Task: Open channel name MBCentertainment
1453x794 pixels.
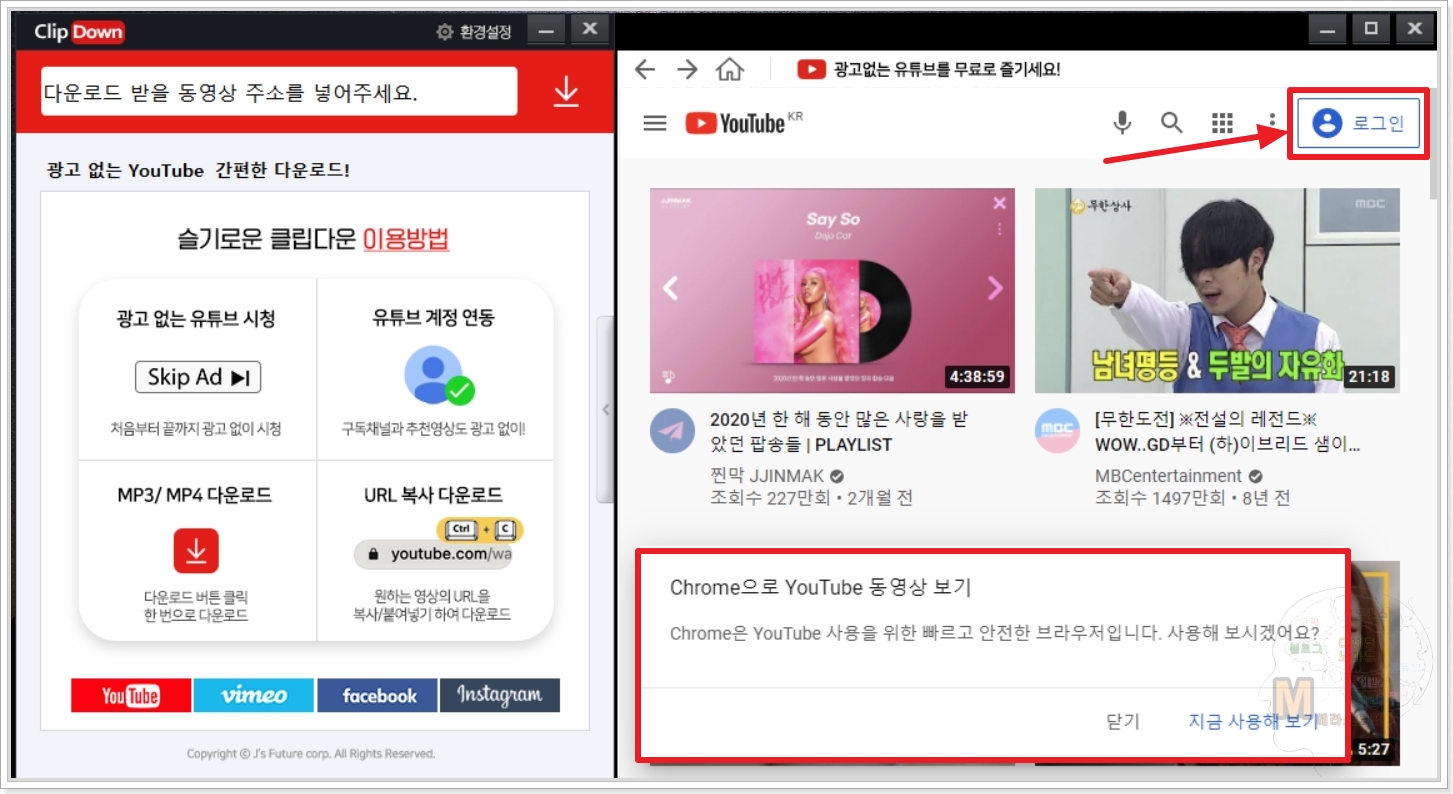Action: (1168, 476)
